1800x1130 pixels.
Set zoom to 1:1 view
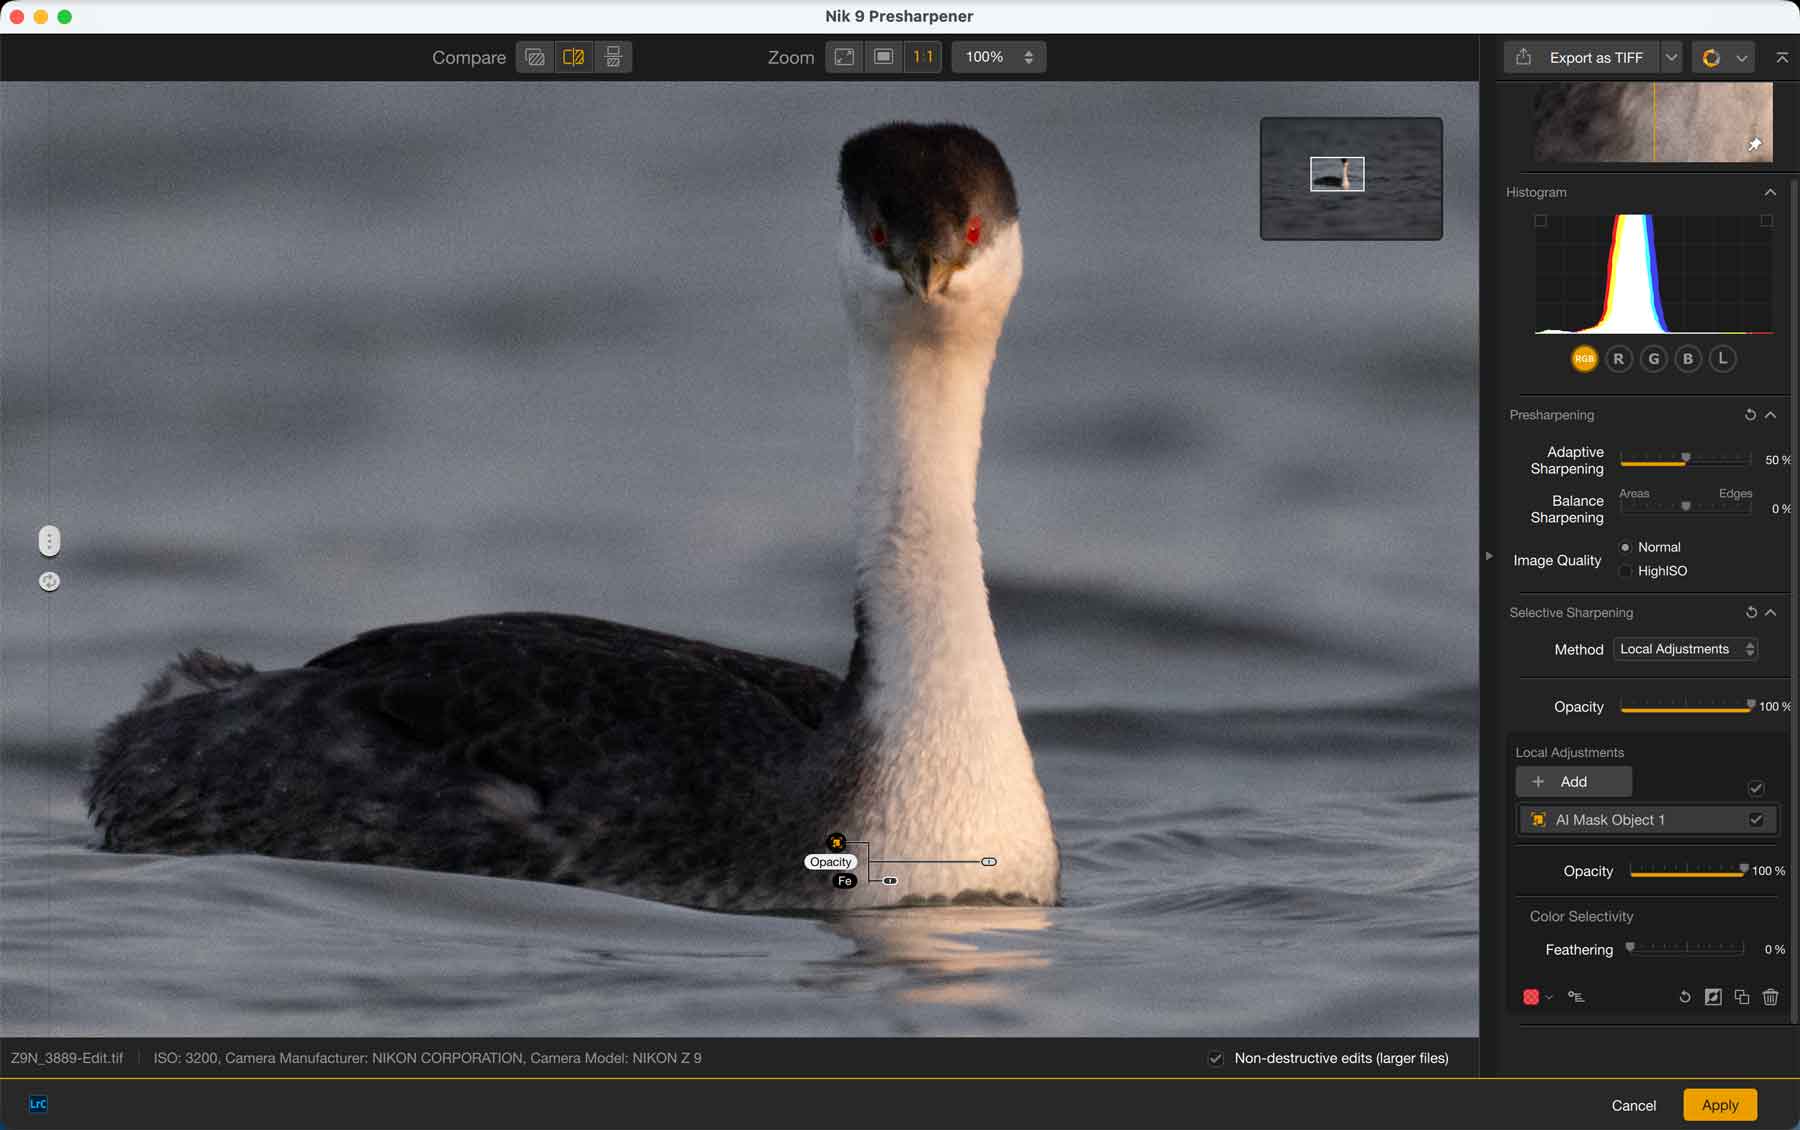point(922,57)
